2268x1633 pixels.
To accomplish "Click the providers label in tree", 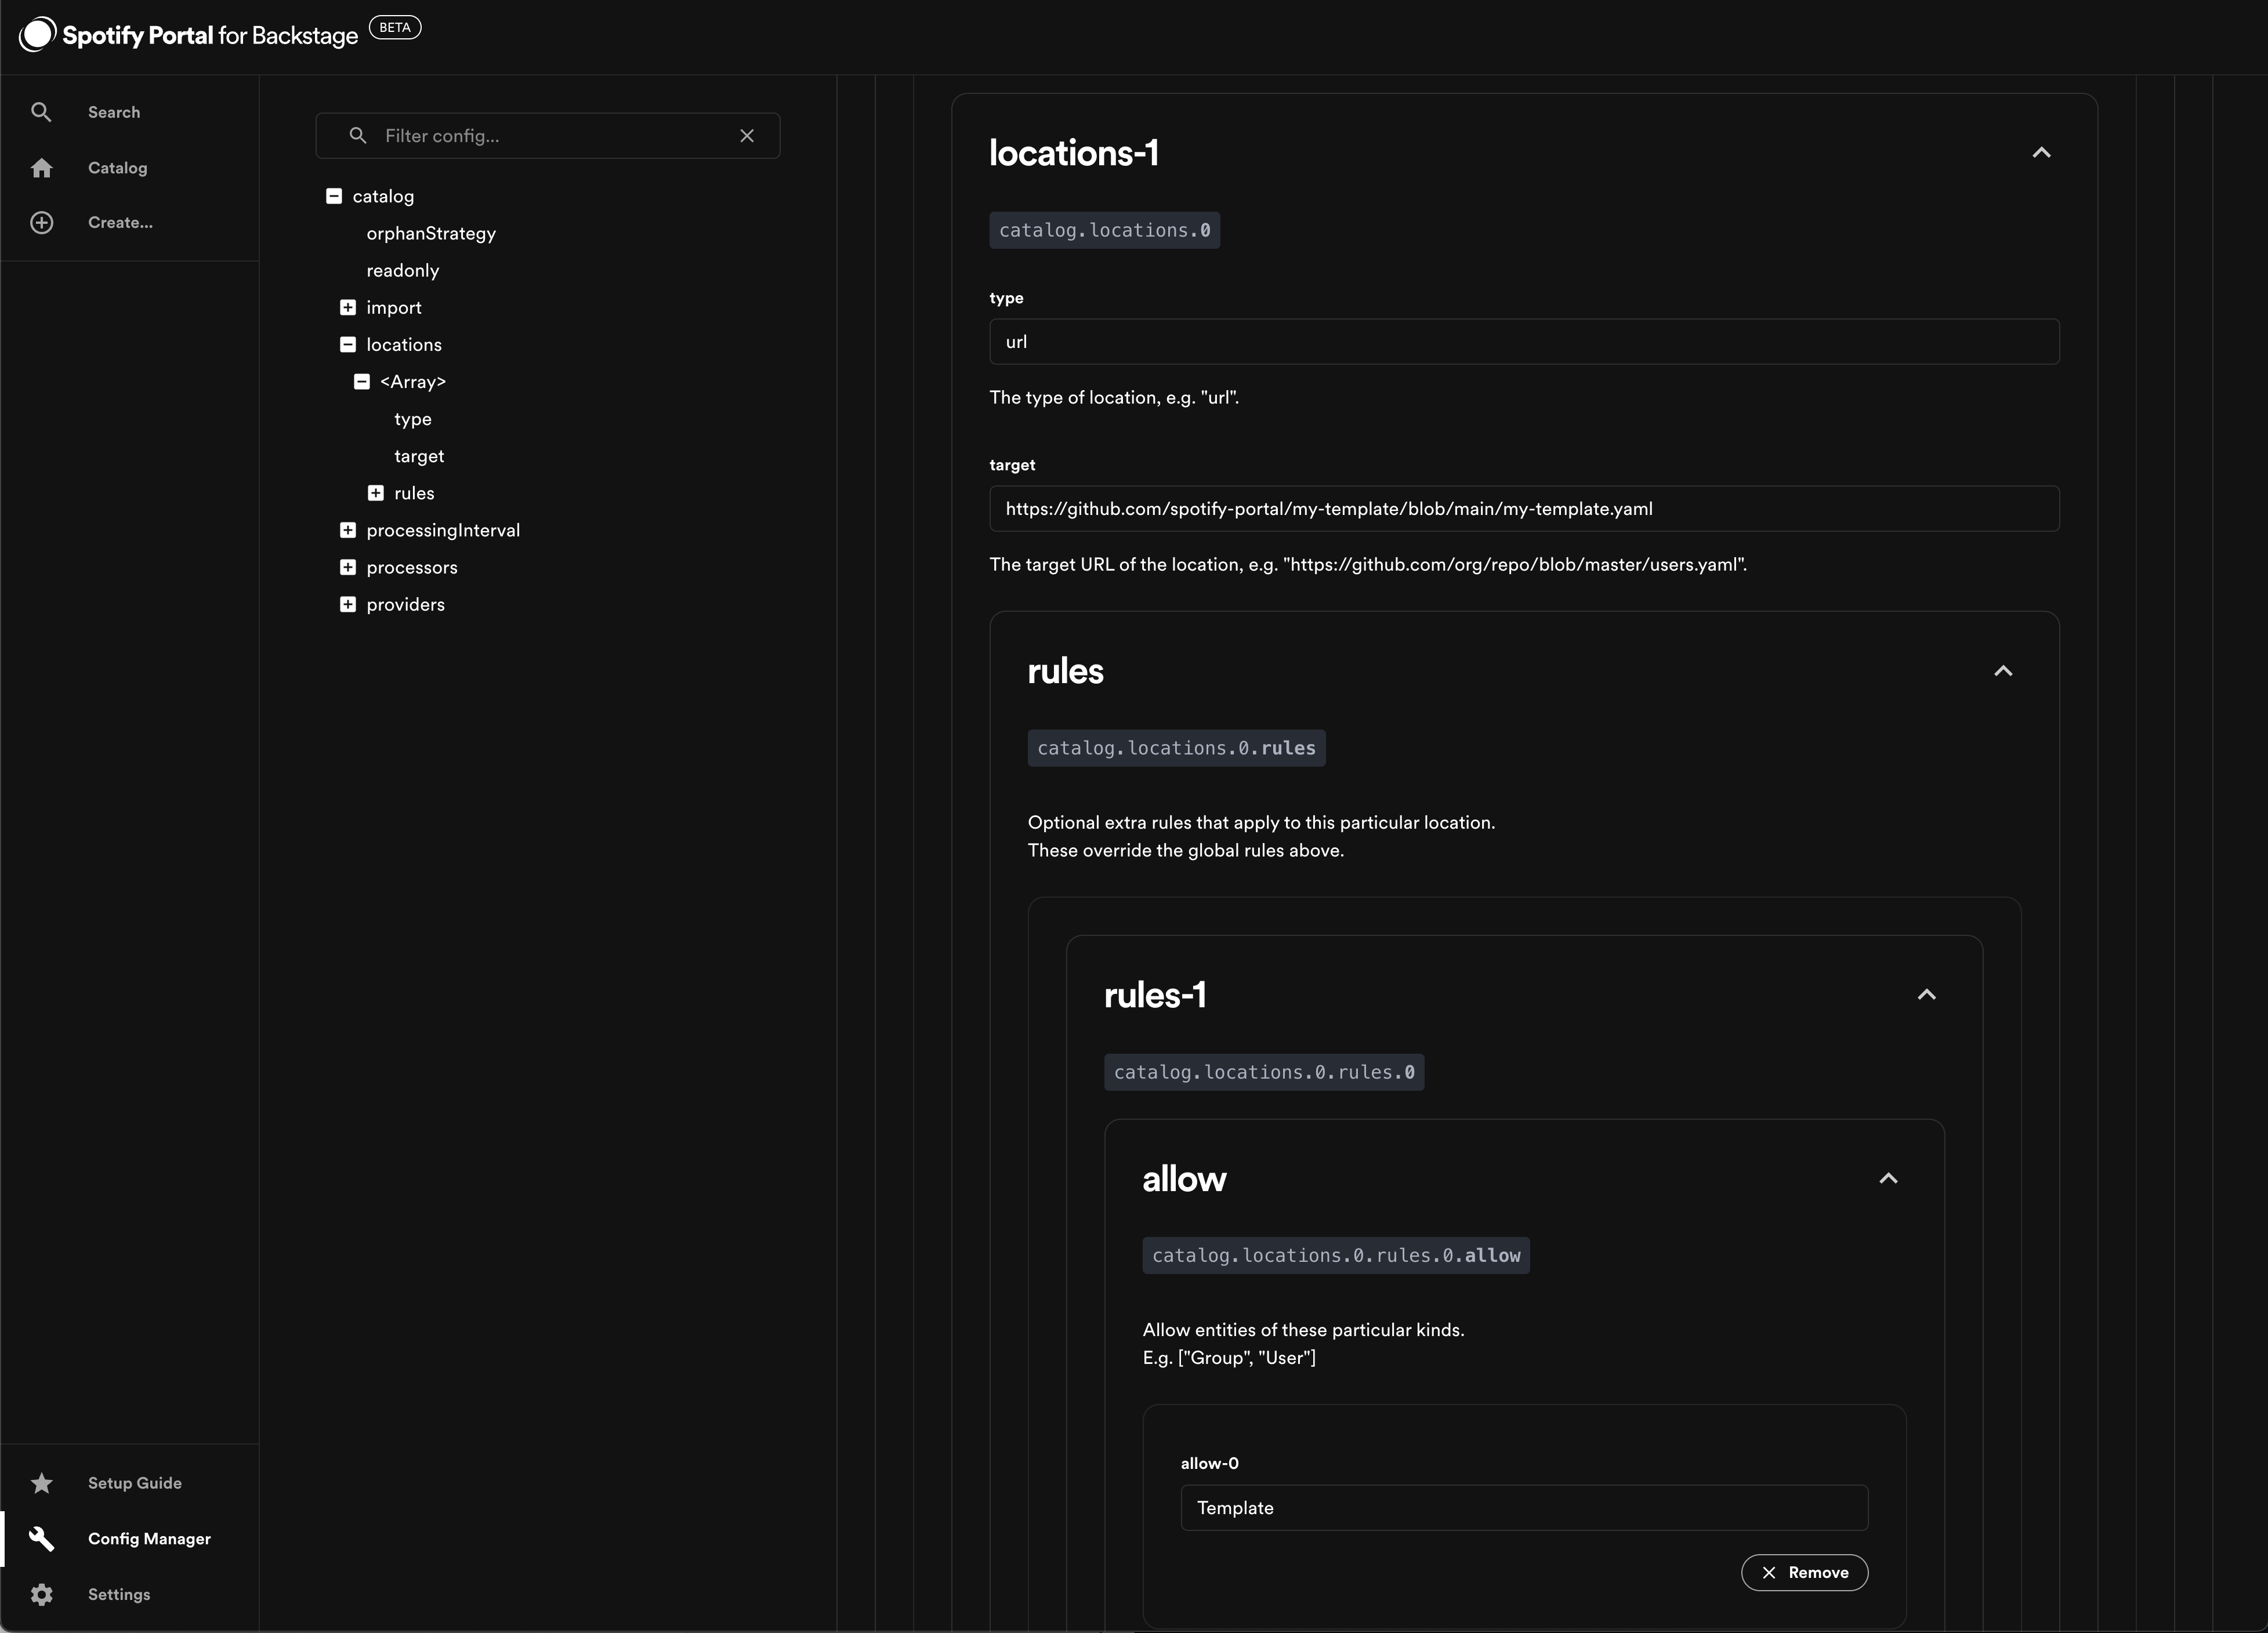I will pos(405,604).
